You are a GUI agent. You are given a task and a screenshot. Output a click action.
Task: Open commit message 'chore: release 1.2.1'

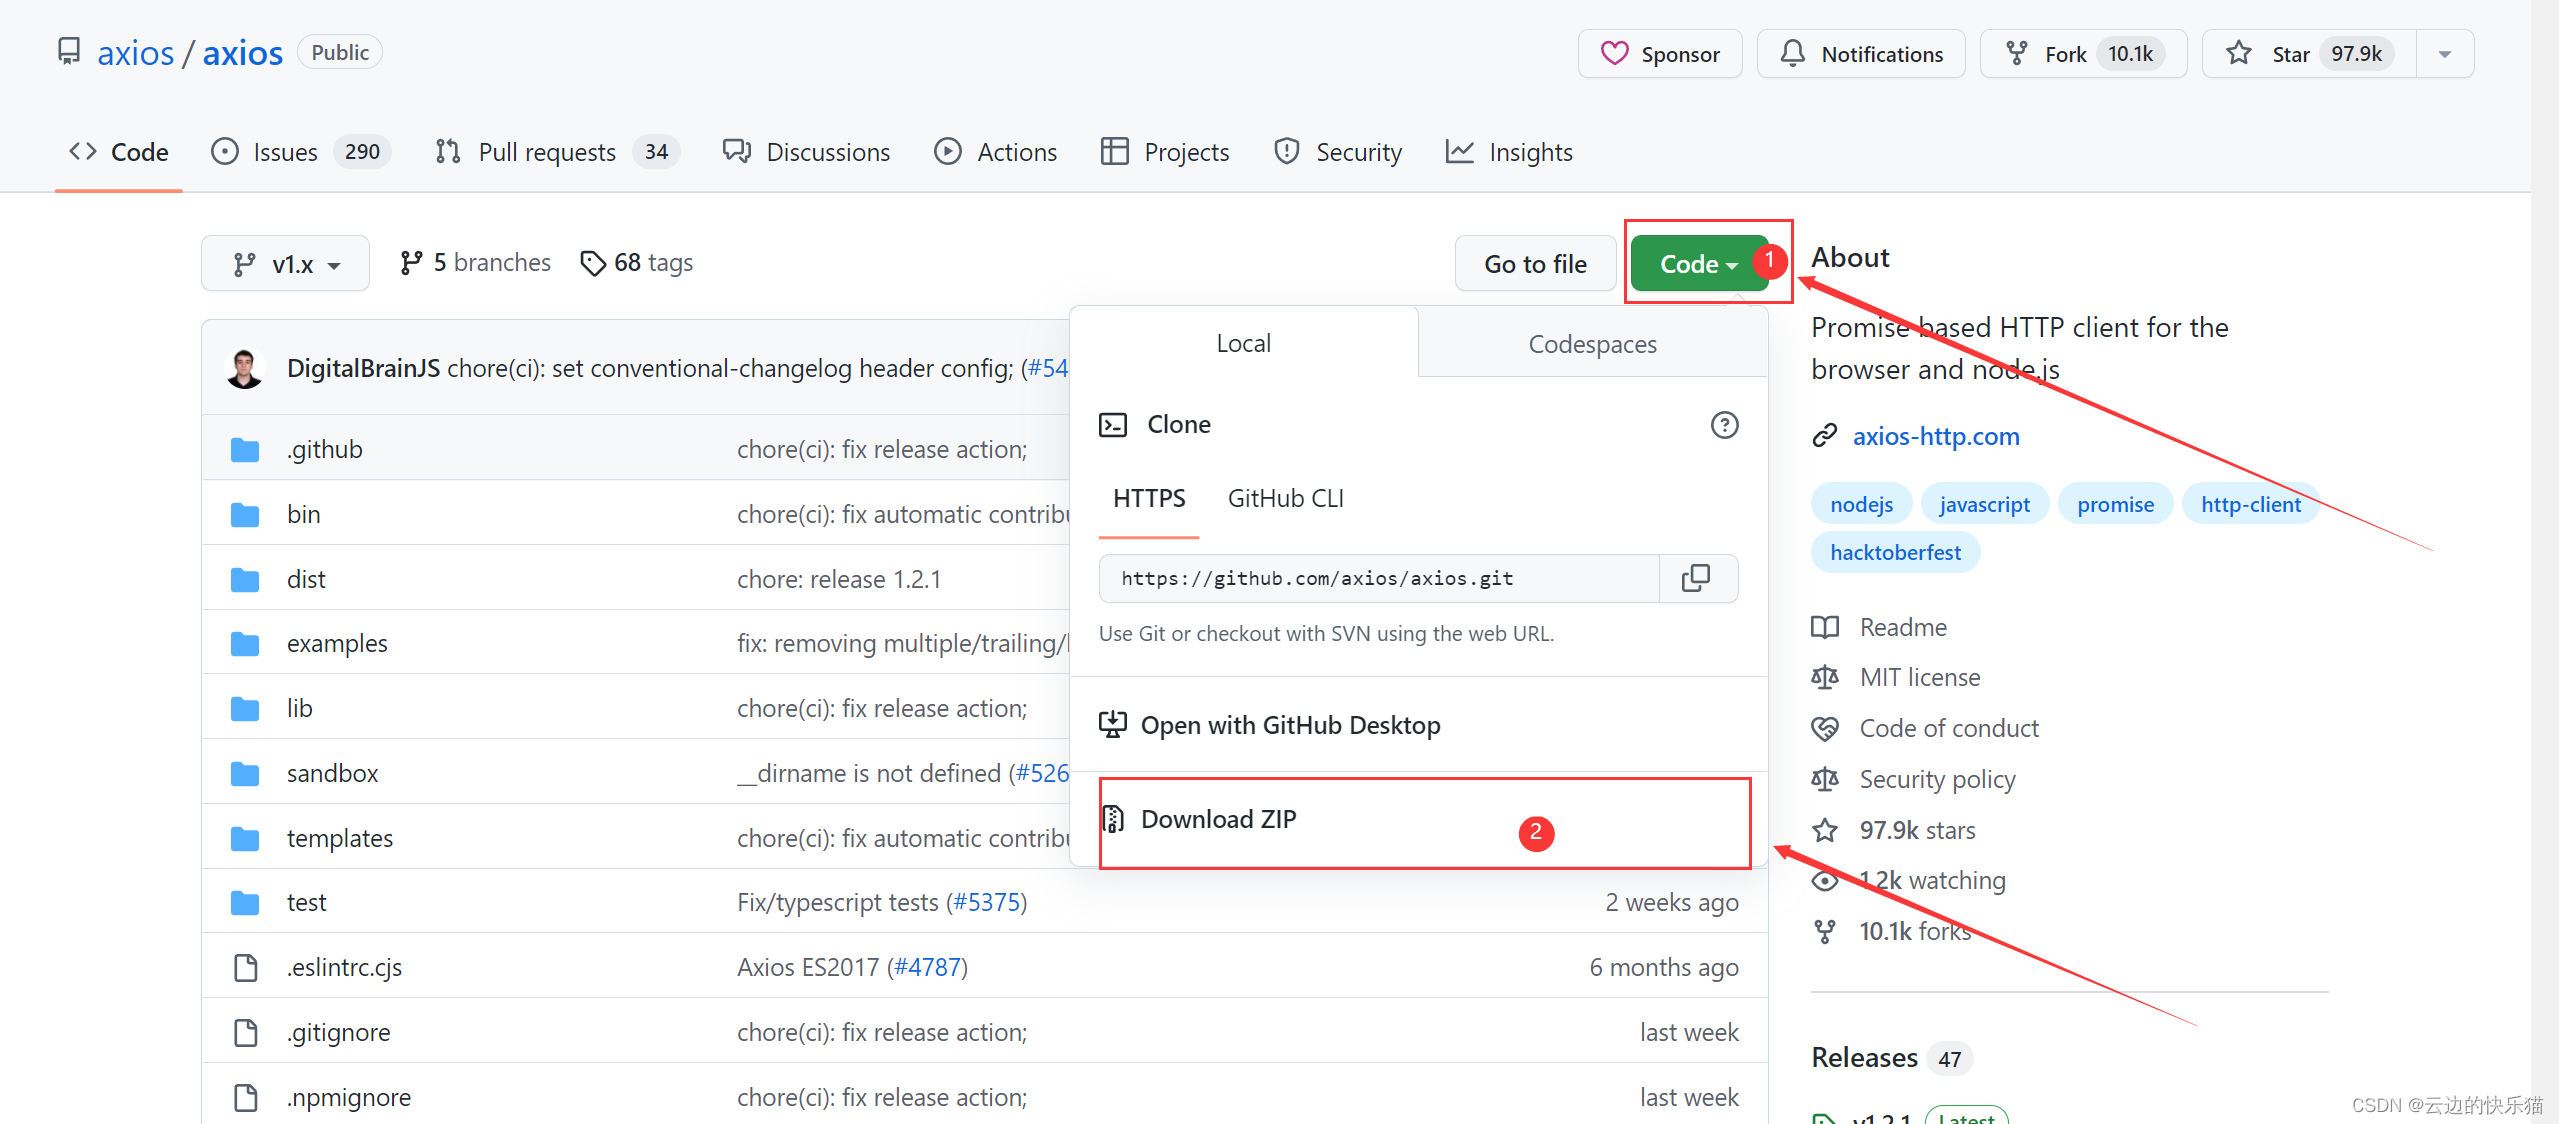839,579
